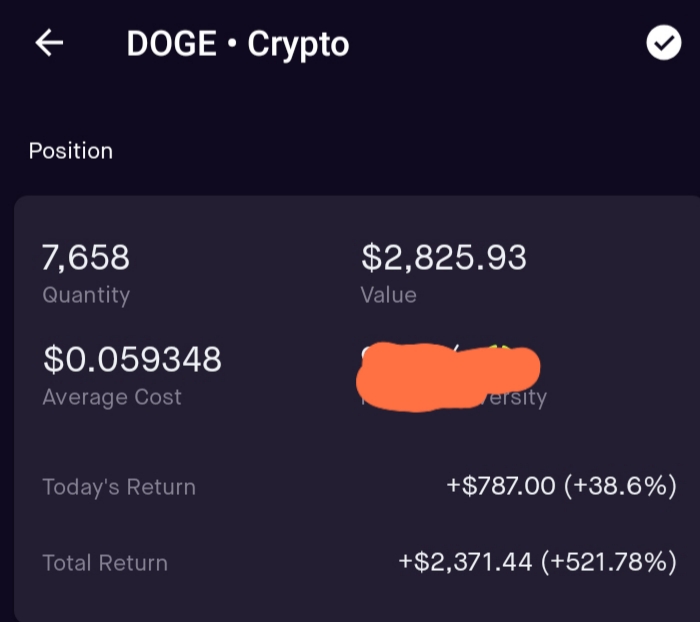Open the Today's Return row label
700x622 pixels.
coord(119,487)
